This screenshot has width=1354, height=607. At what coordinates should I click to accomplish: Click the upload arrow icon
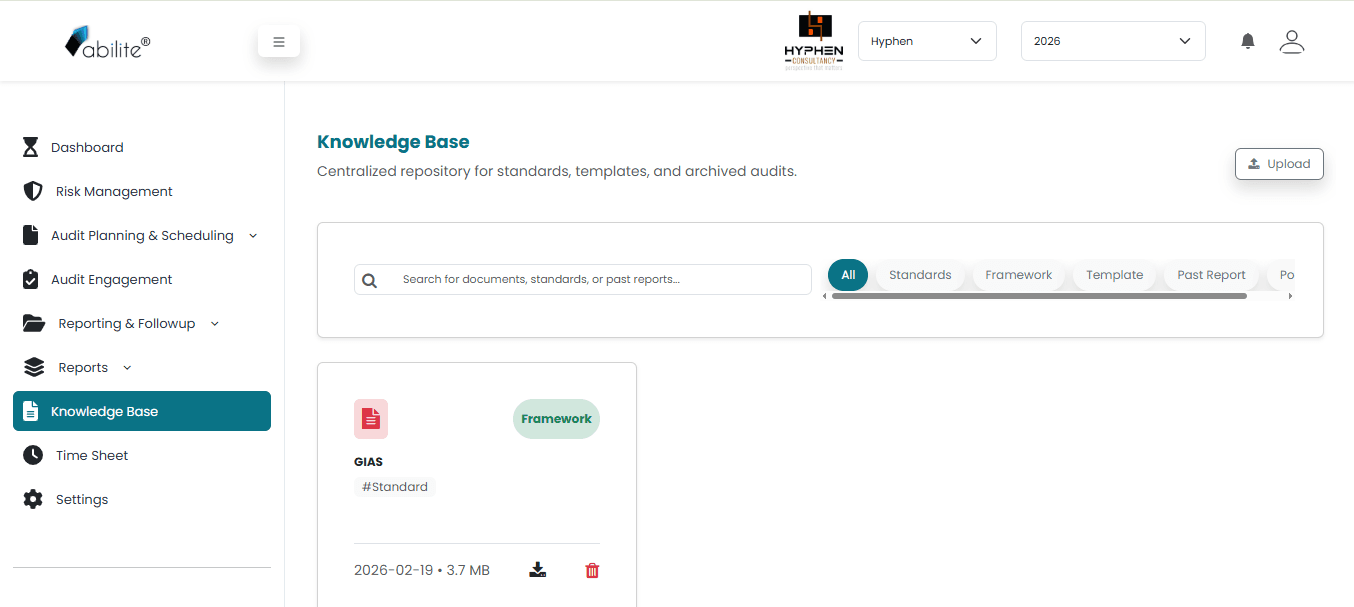point(1254,163)
